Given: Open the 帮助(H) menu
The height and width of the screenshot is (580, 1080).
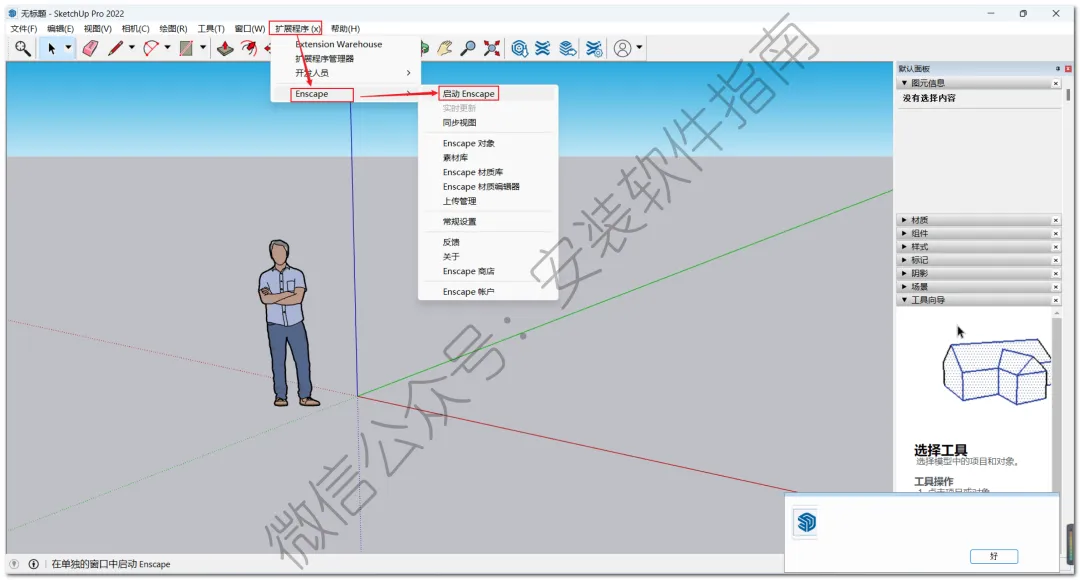Looking at the screenshot, I should pos(345,28).
